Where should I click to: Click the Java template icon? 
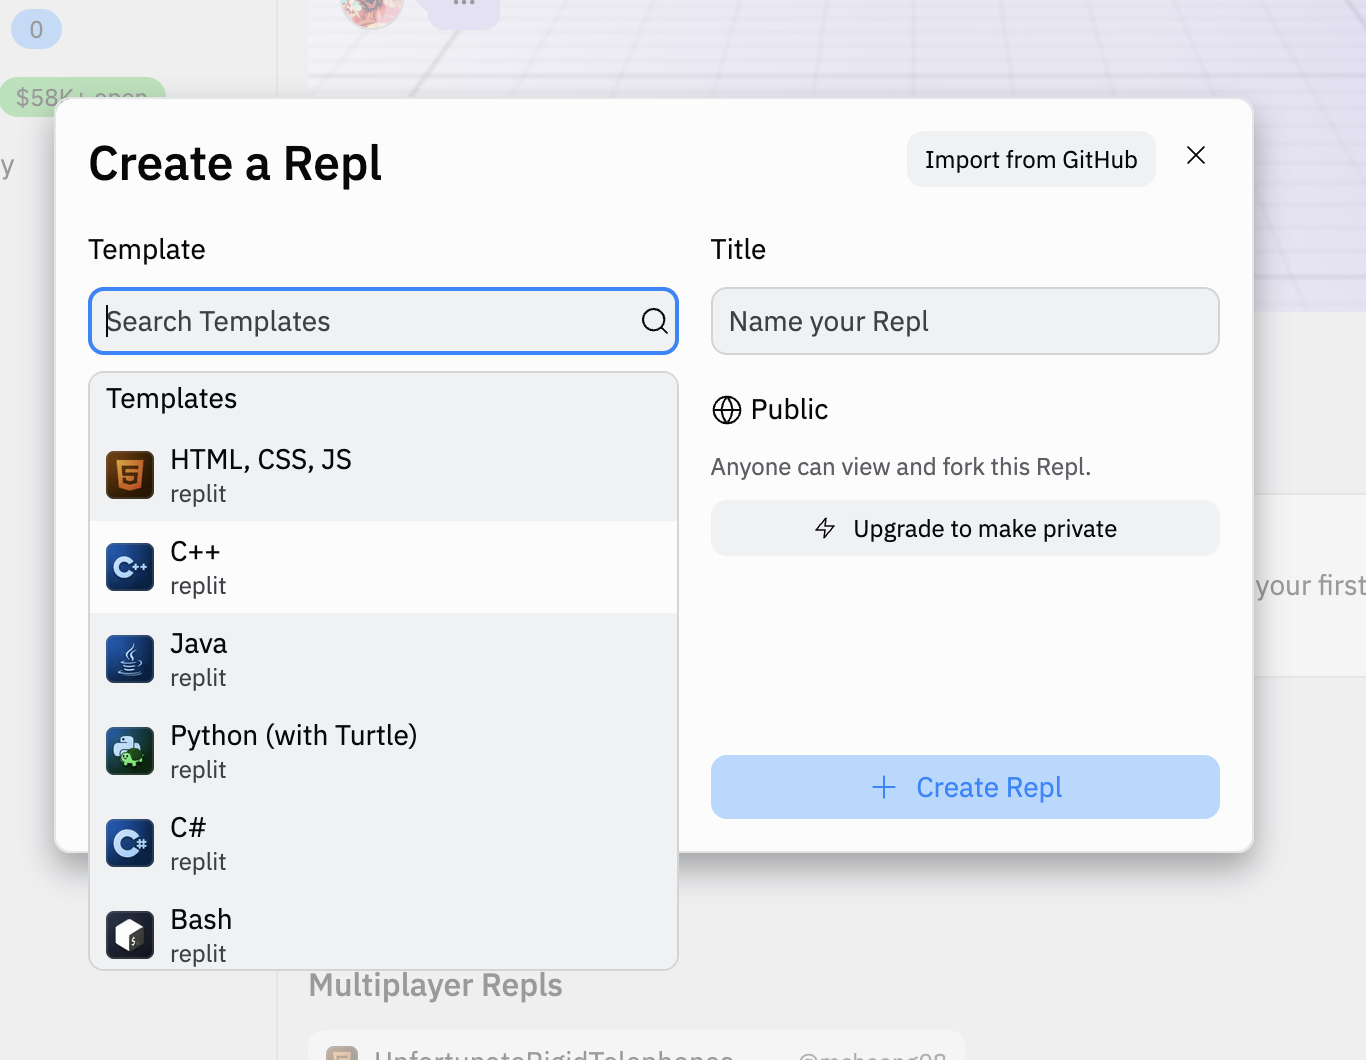[130, 659]
